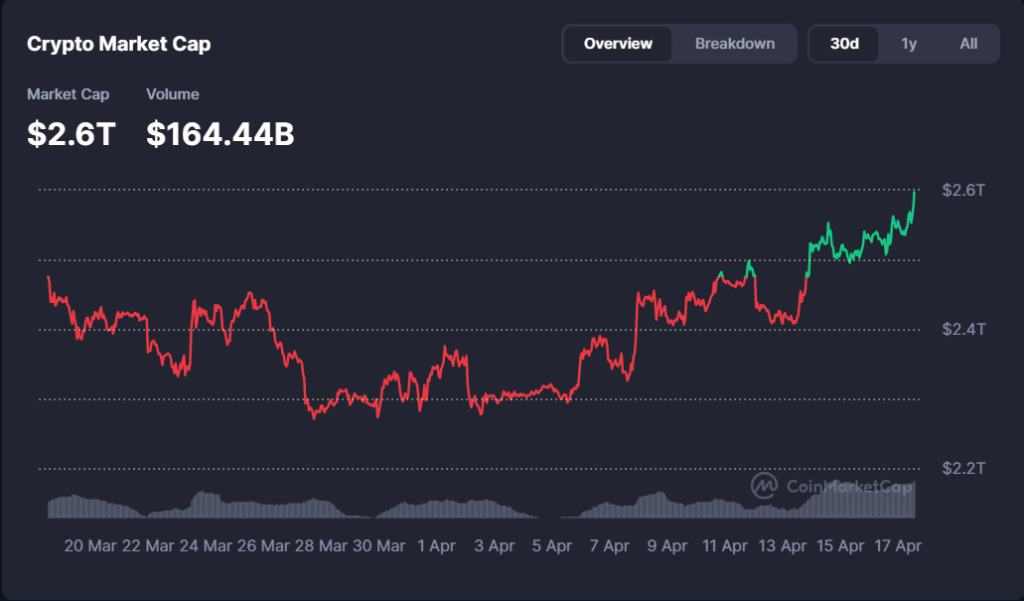Switch to the Overview tab

coord(618,44)
